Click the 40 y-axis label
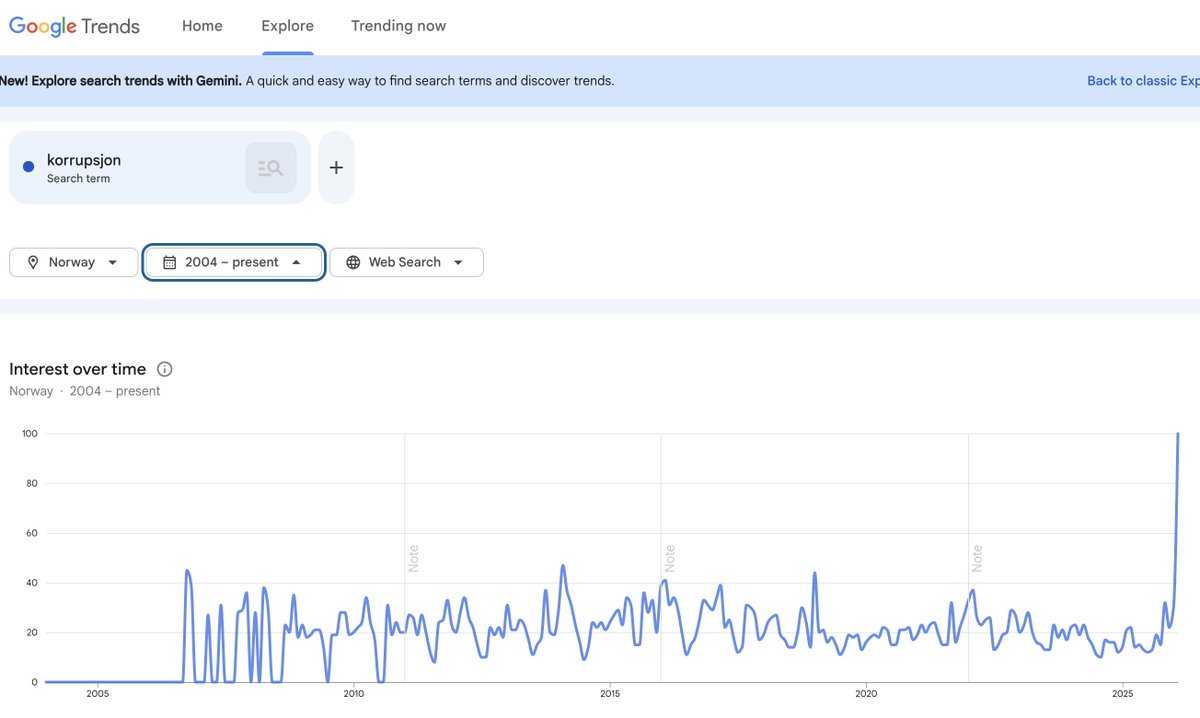 (x=32, y=583)
